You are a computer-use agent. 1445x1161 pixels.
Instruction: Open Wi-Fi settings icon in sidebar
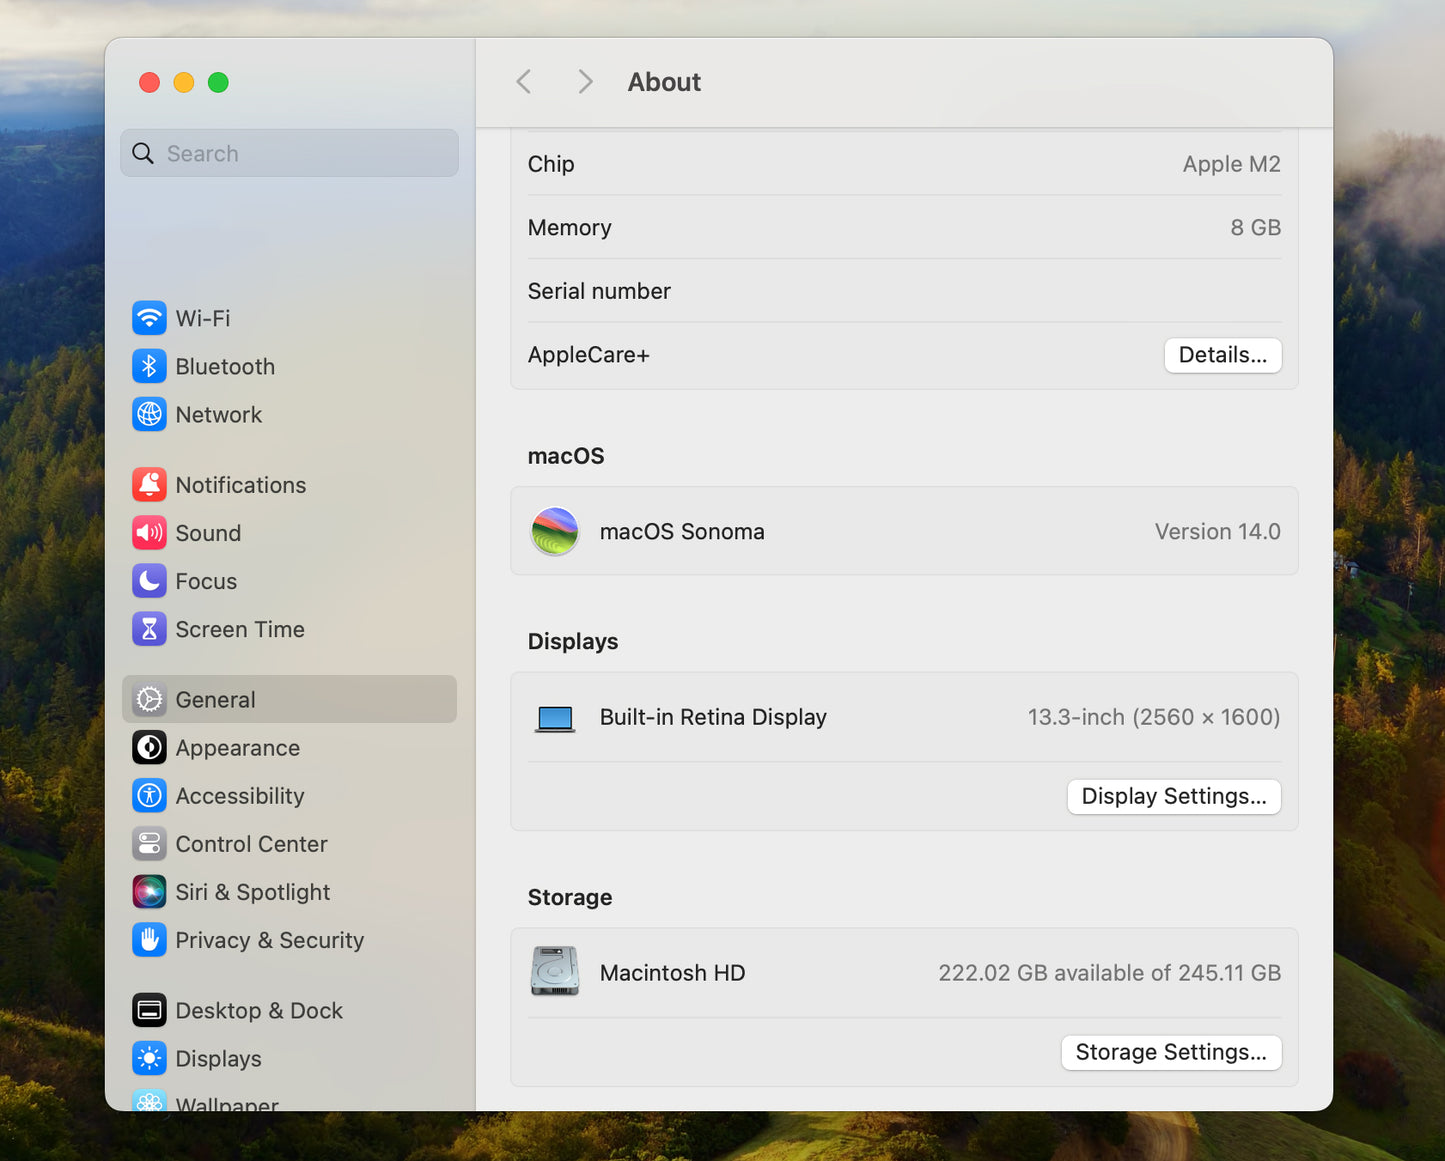click(x=149, y=318)
